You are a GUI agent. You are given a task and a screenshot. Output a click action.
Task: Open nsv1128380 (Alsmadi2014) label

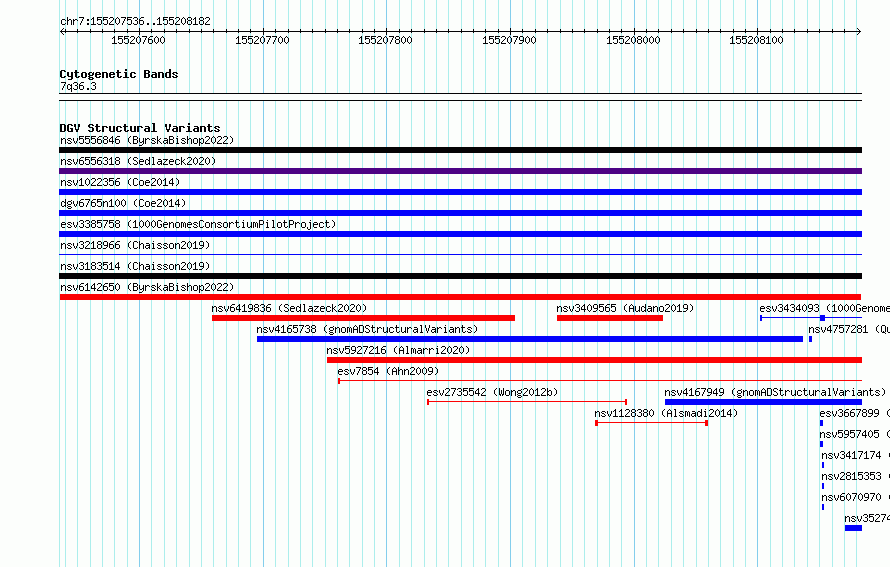pyautogui.click(x=666, y=413)
